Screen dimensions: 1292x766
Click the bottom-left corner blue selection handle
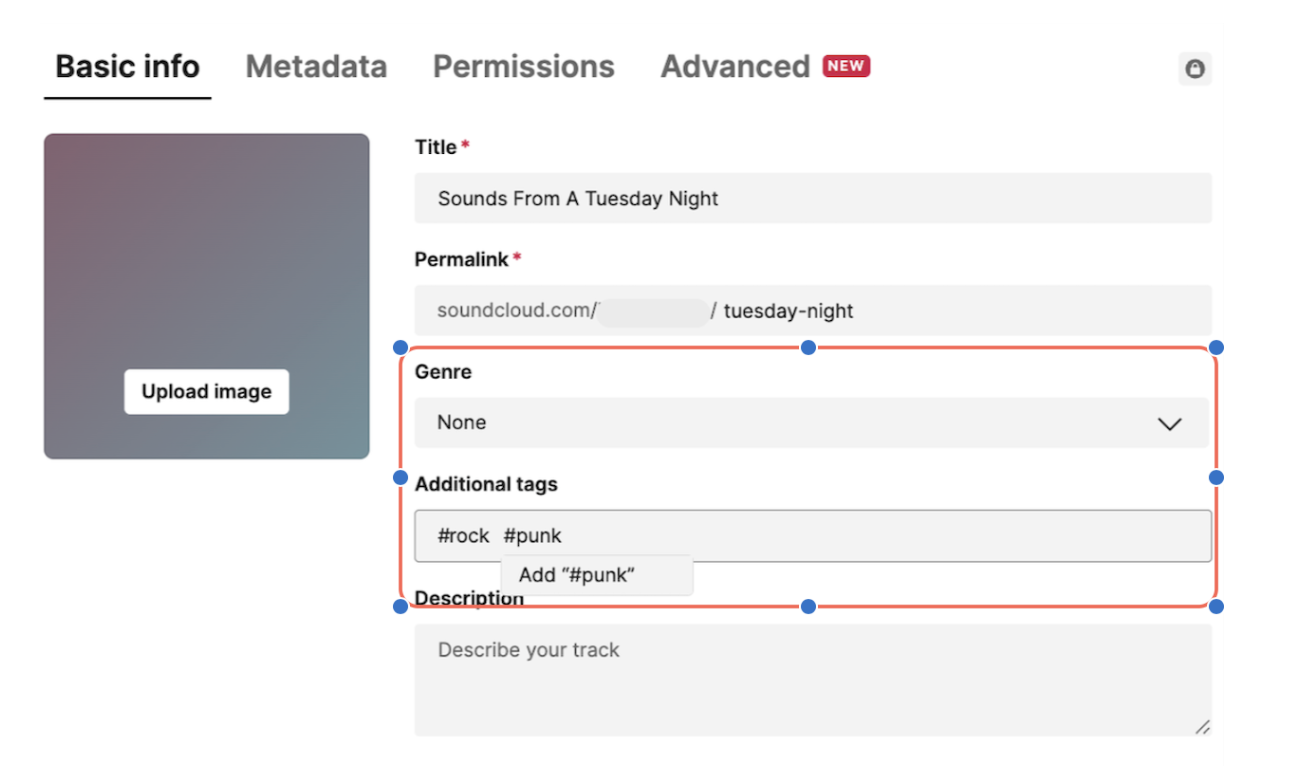tap(400, 606)
